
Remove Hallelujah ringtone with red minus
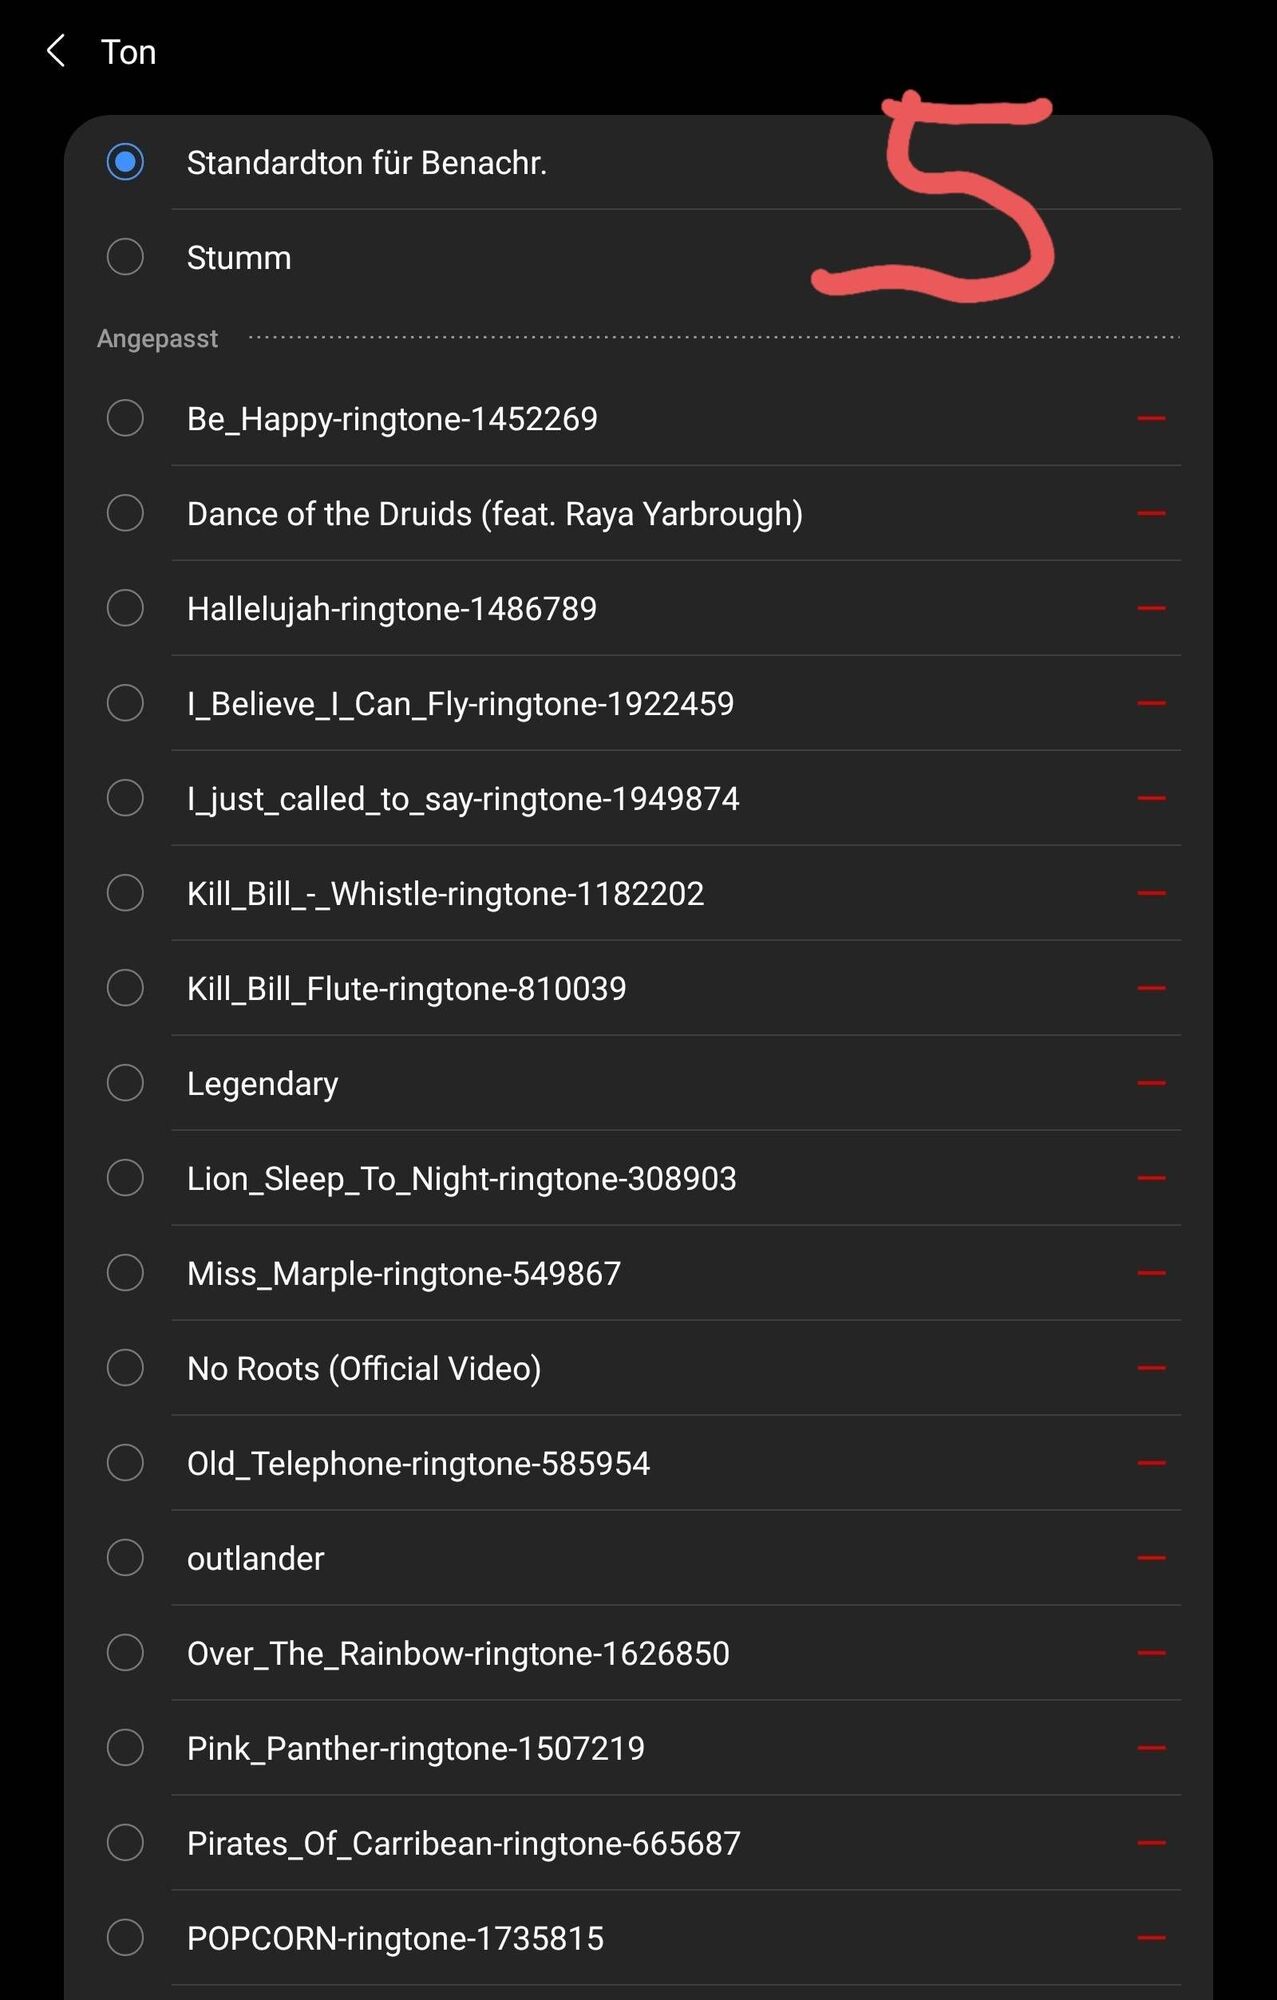pyautogui.click(x=1151, y=609)
